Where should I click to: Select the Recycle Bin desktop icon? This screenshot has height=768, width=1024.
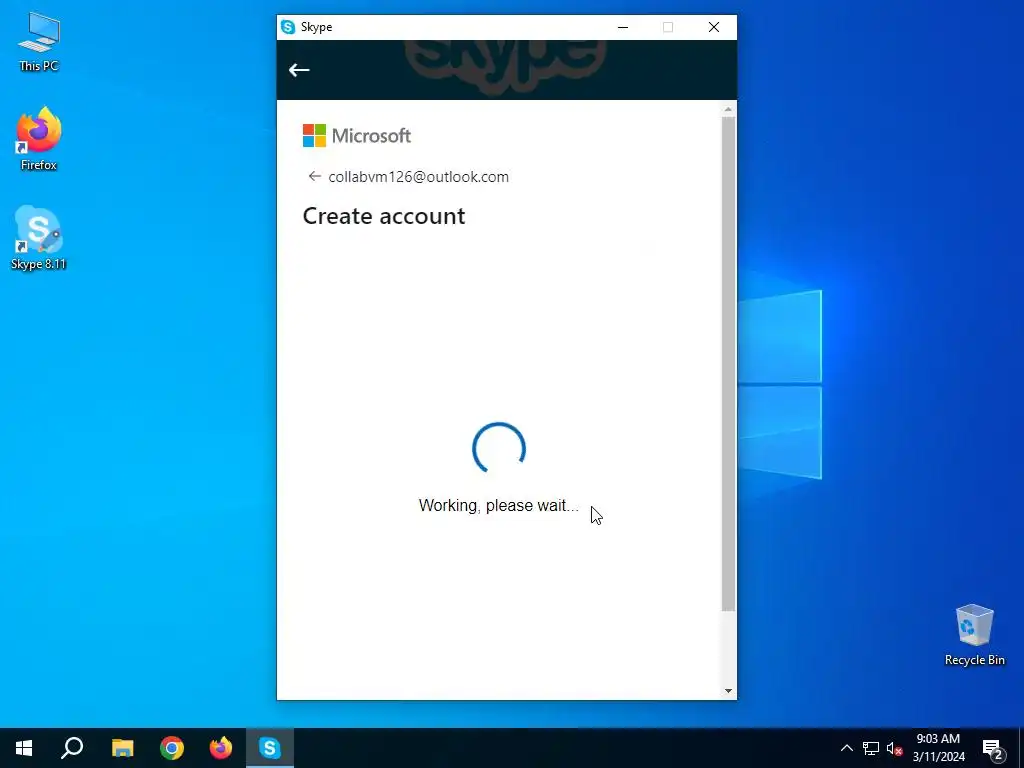[x=974, y=635]
